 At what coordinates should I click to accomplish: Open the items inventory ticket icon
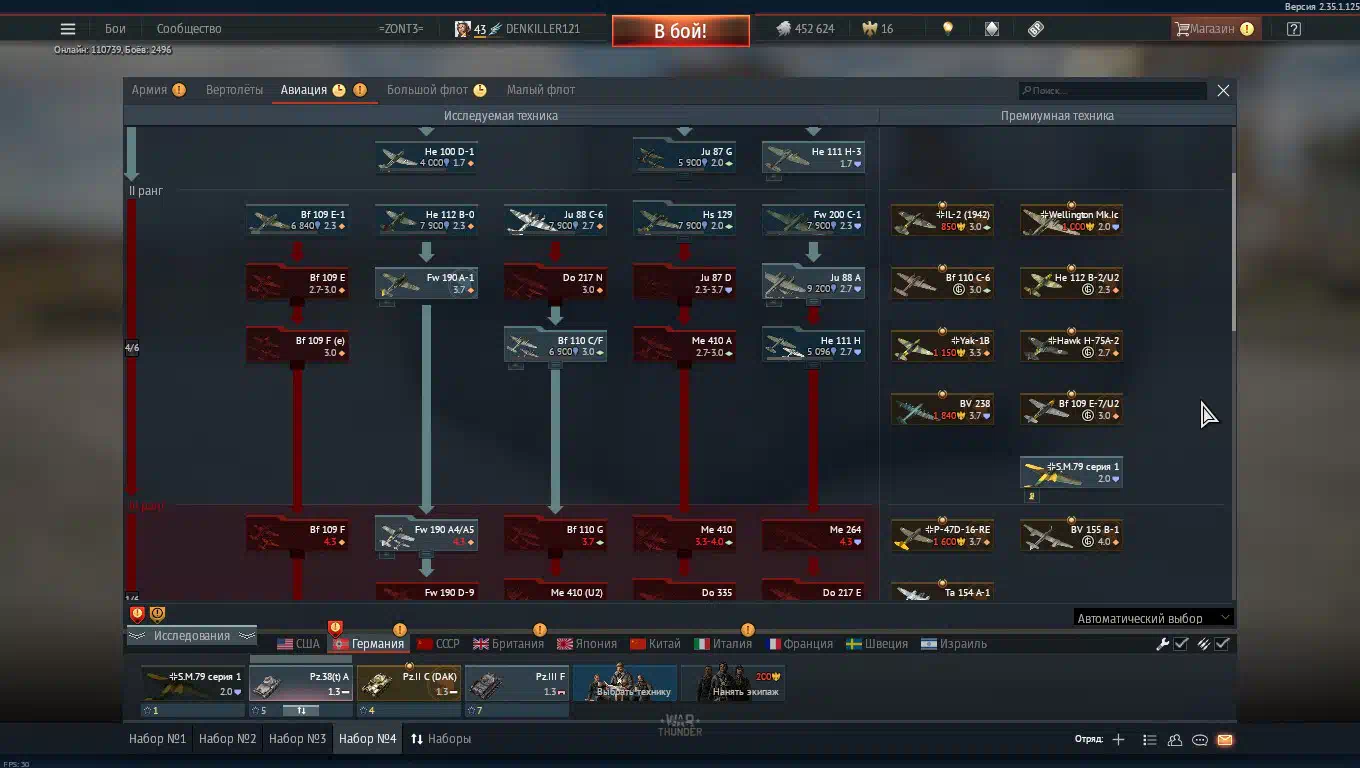[x=1036, y=29]
